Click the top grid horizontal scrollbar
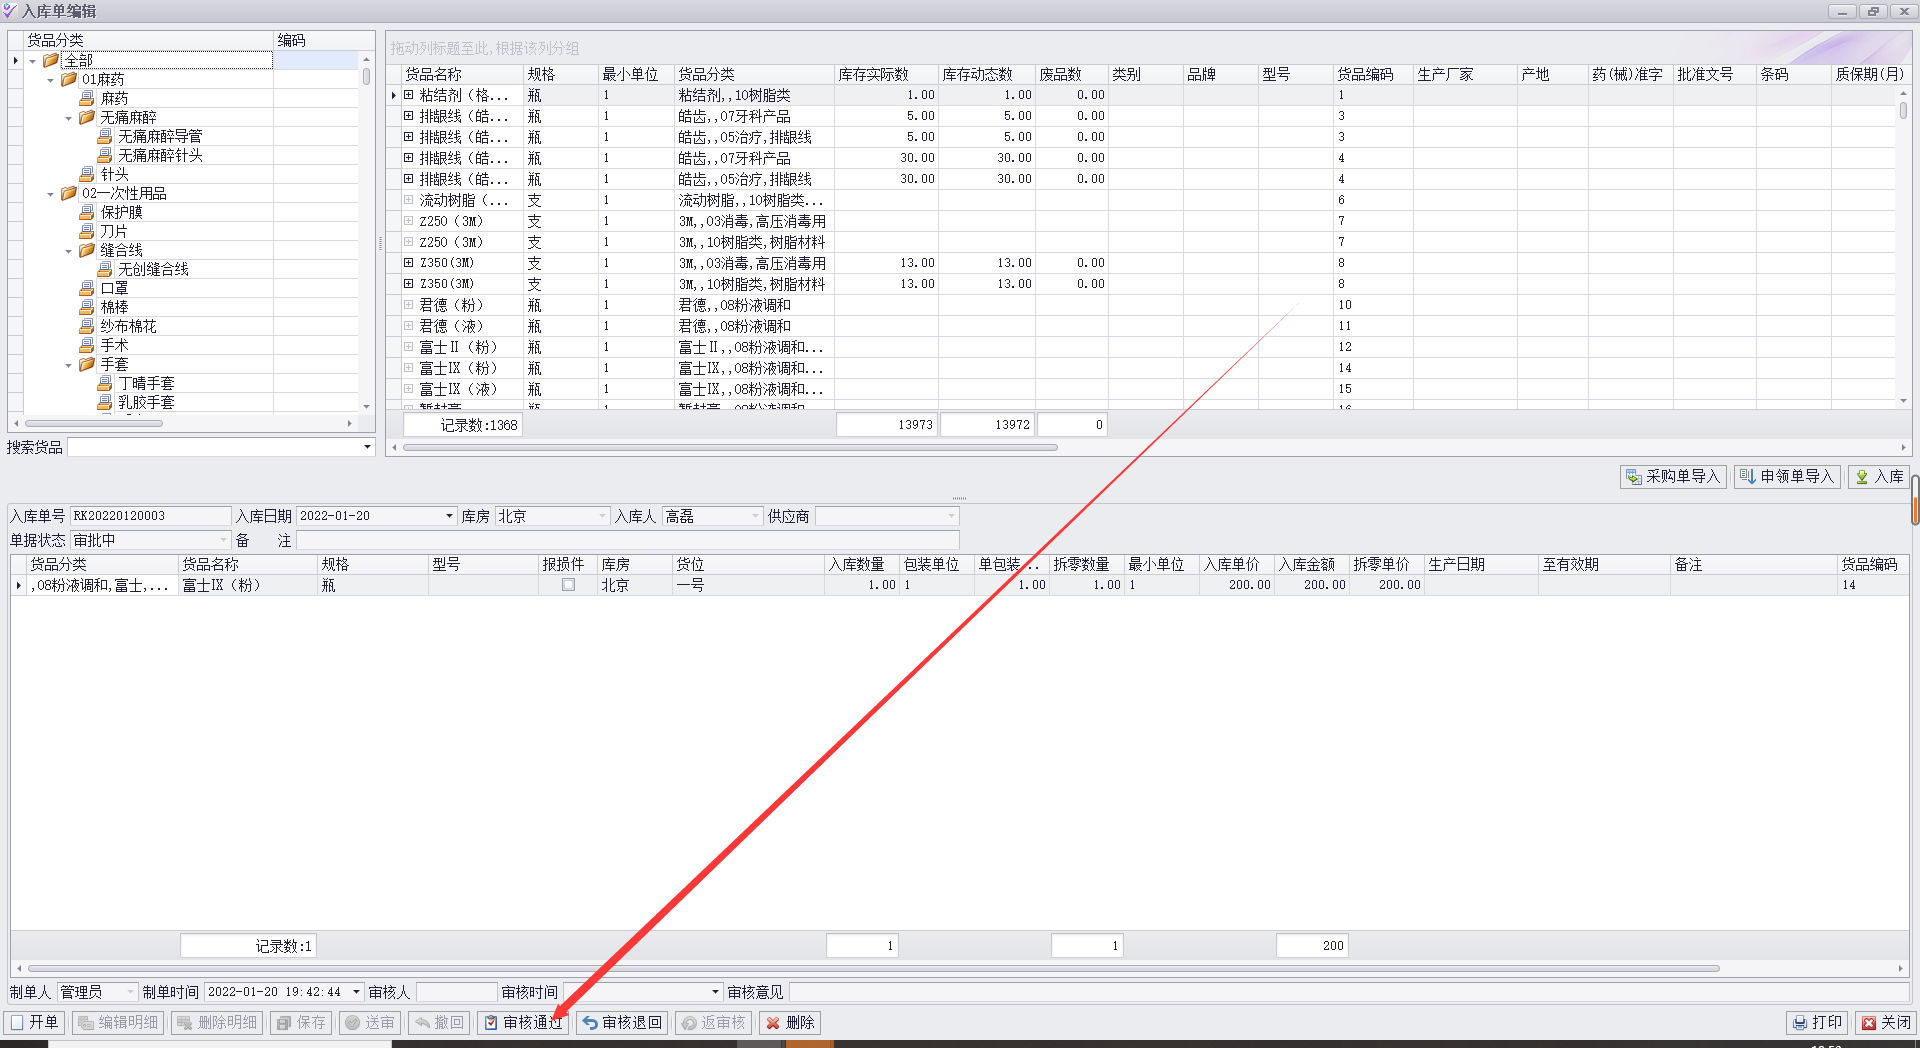The image size is (1920, 1048). pyautogui.click(x=730, y=447)
